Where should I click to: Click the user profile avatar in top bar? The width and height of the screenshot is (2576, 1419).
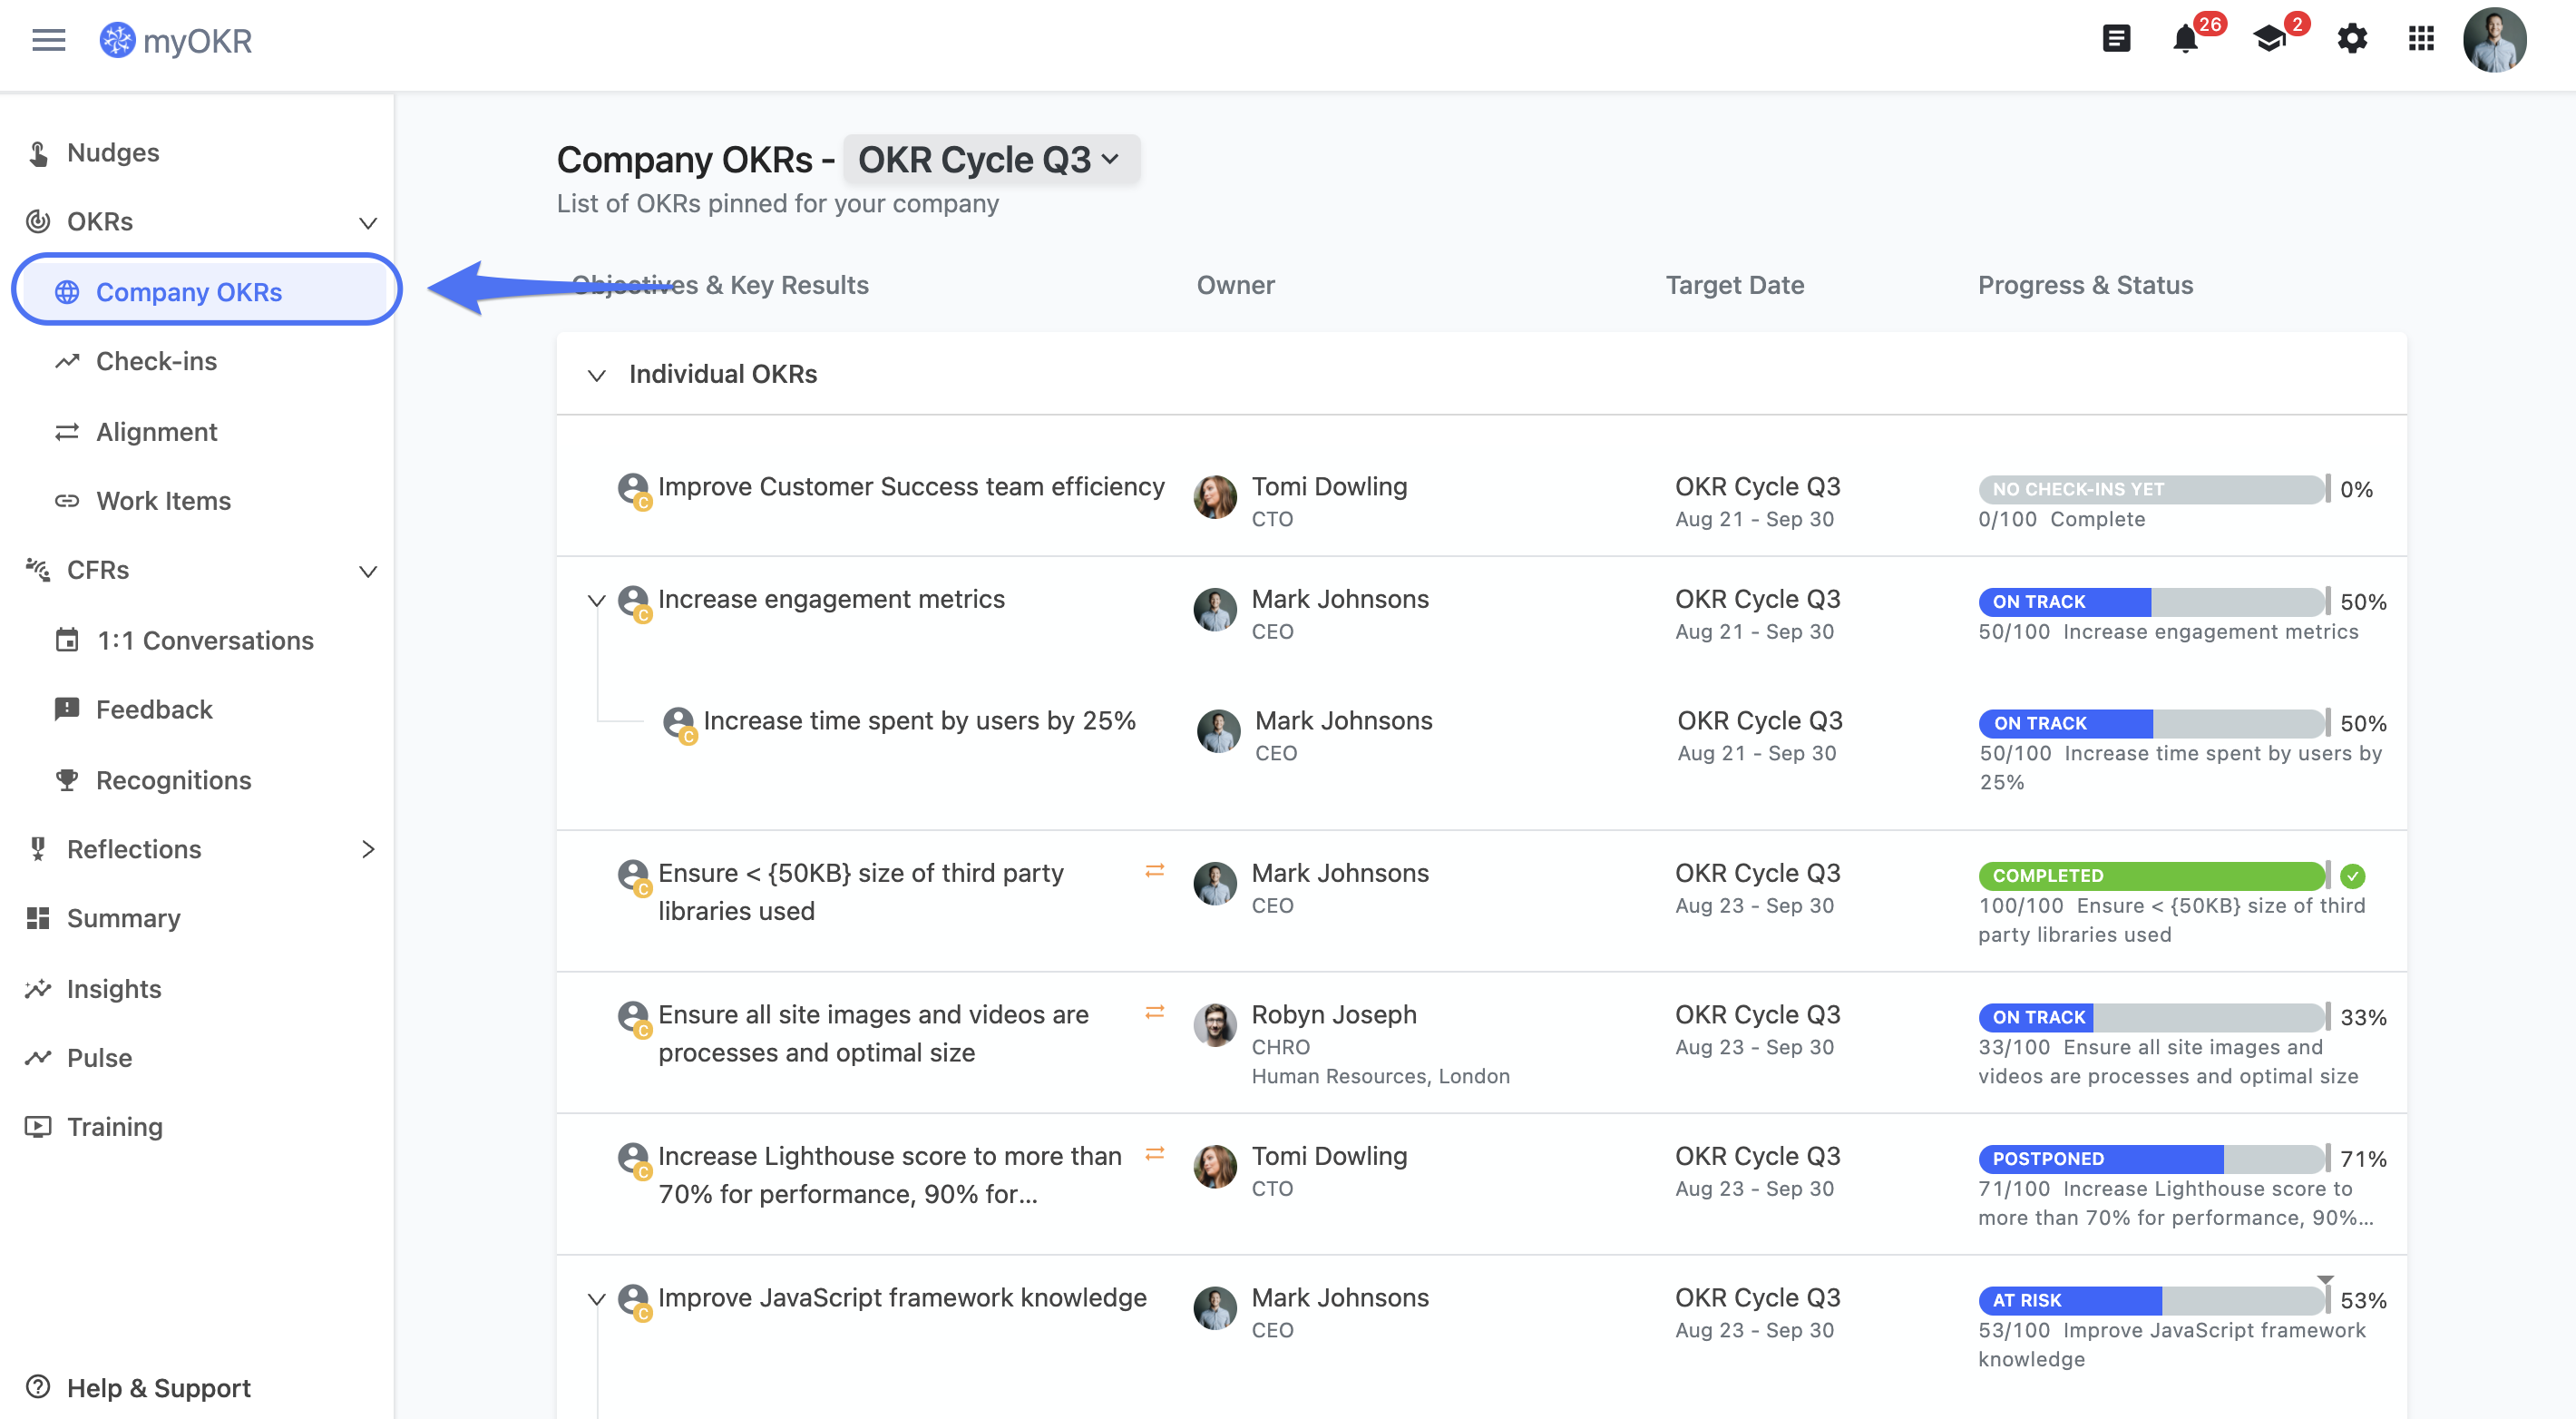click(2494, 40)
